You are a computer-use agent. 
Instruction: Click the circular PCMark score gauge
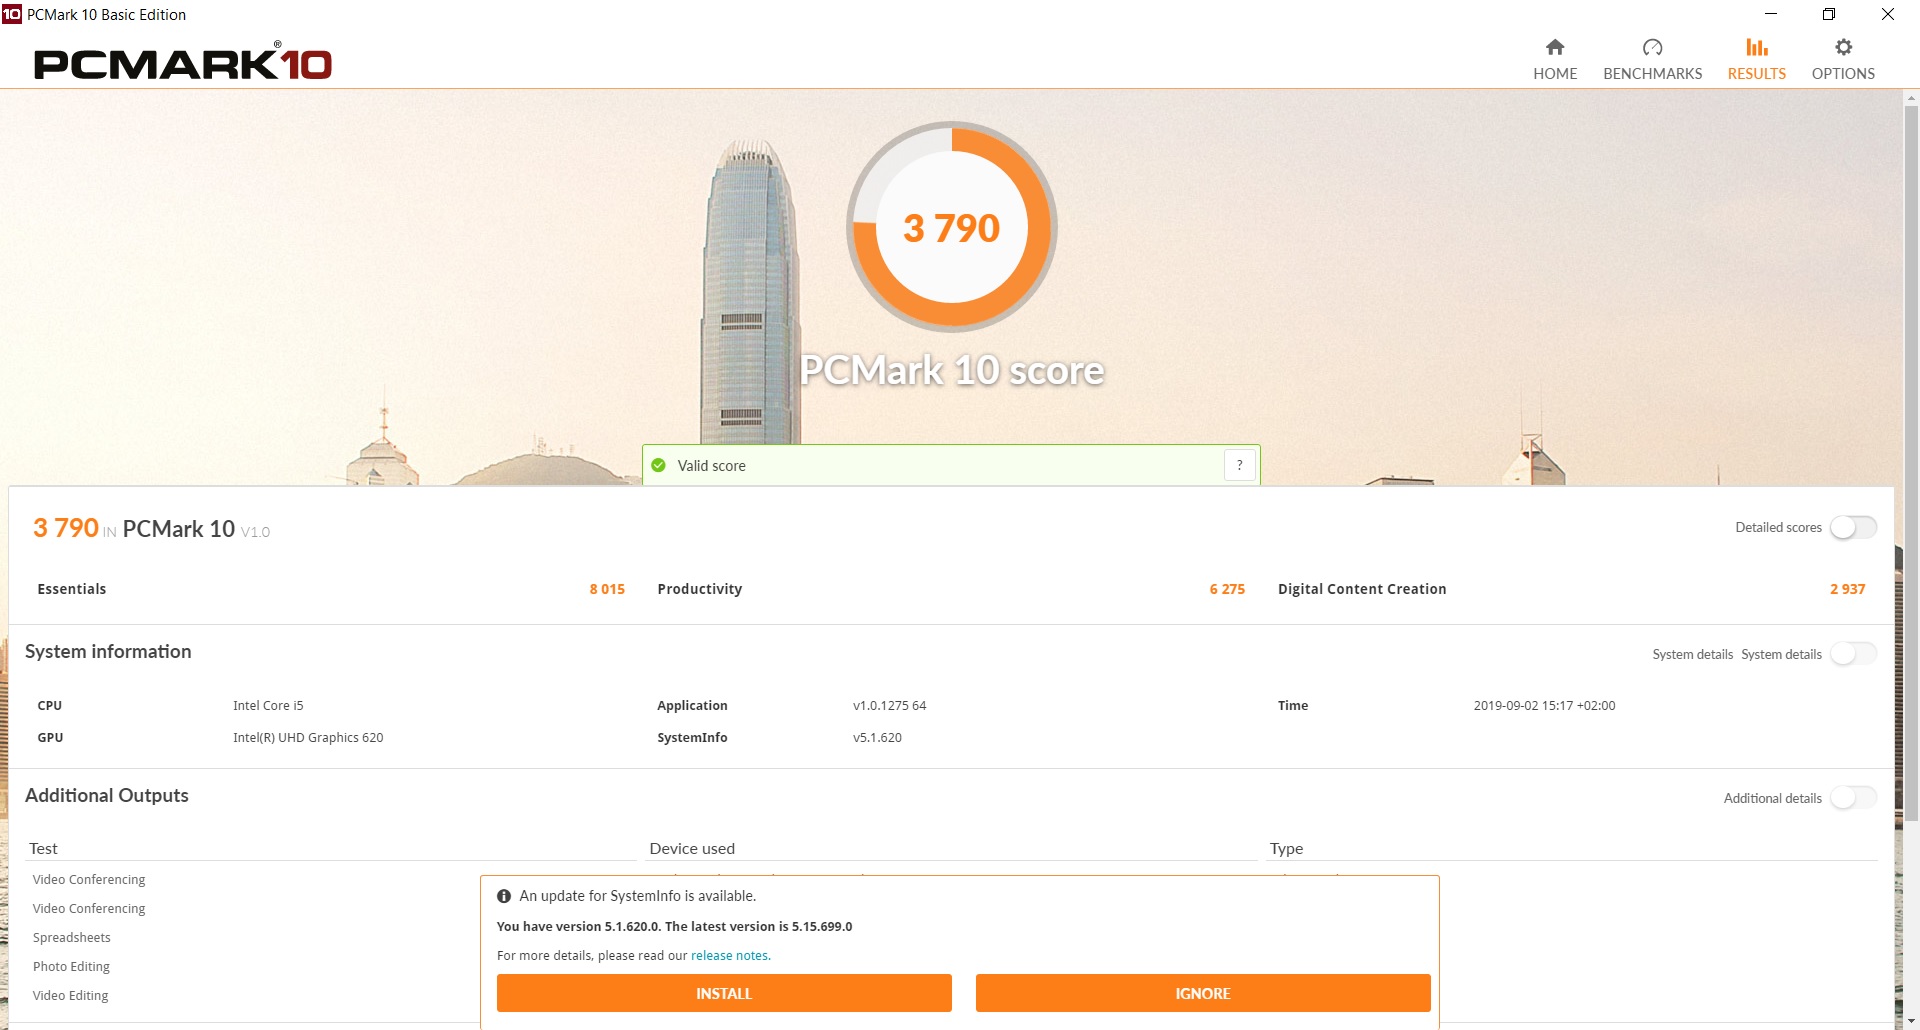click(x=951, y=227)
